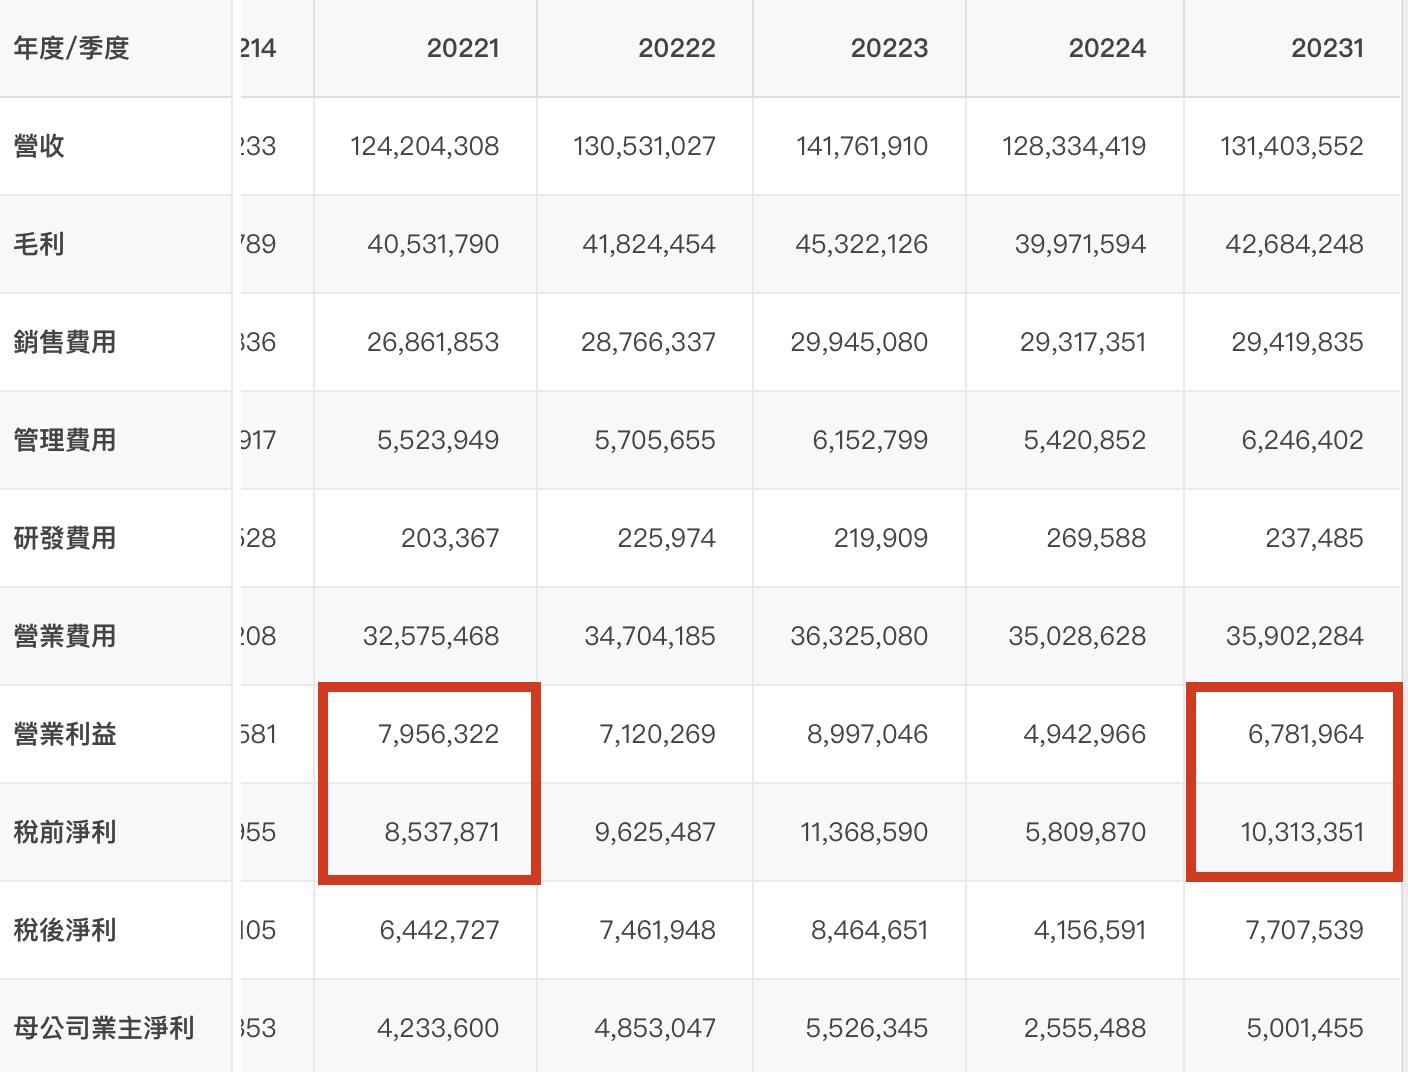1408x1072 pixels.
Task: Select the 稅前淨利 row label
Action: point(65,832)
